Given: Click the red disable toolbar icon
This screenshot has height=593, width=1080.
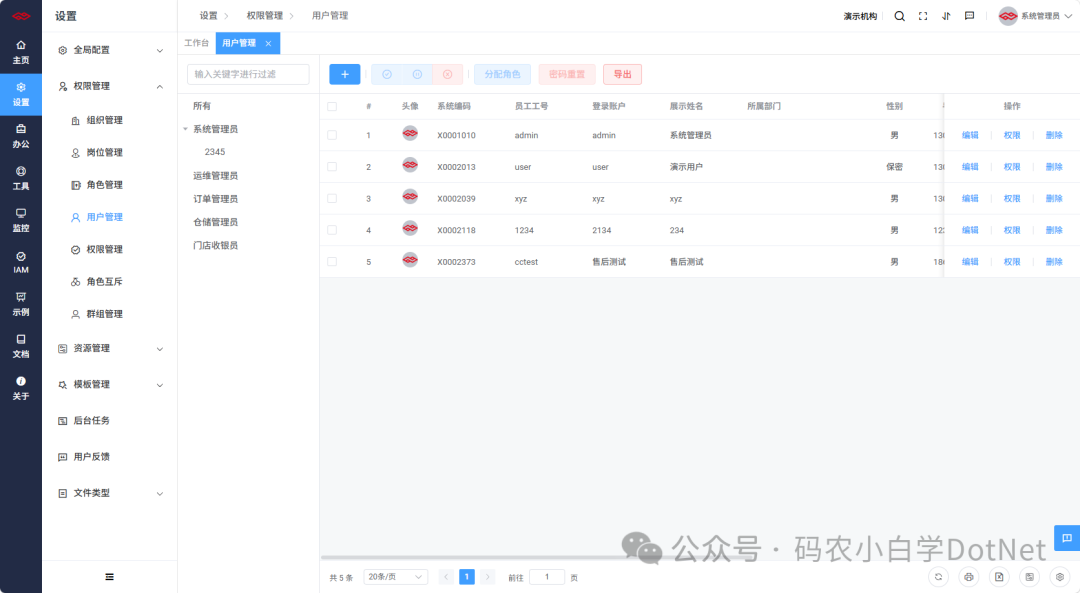Looking at the screenshot, I should [x=448, y=74].
